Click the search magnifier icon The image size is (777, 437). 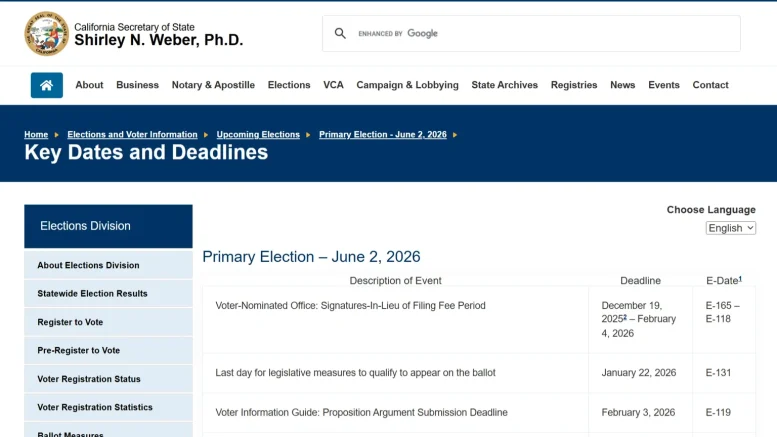340,33
